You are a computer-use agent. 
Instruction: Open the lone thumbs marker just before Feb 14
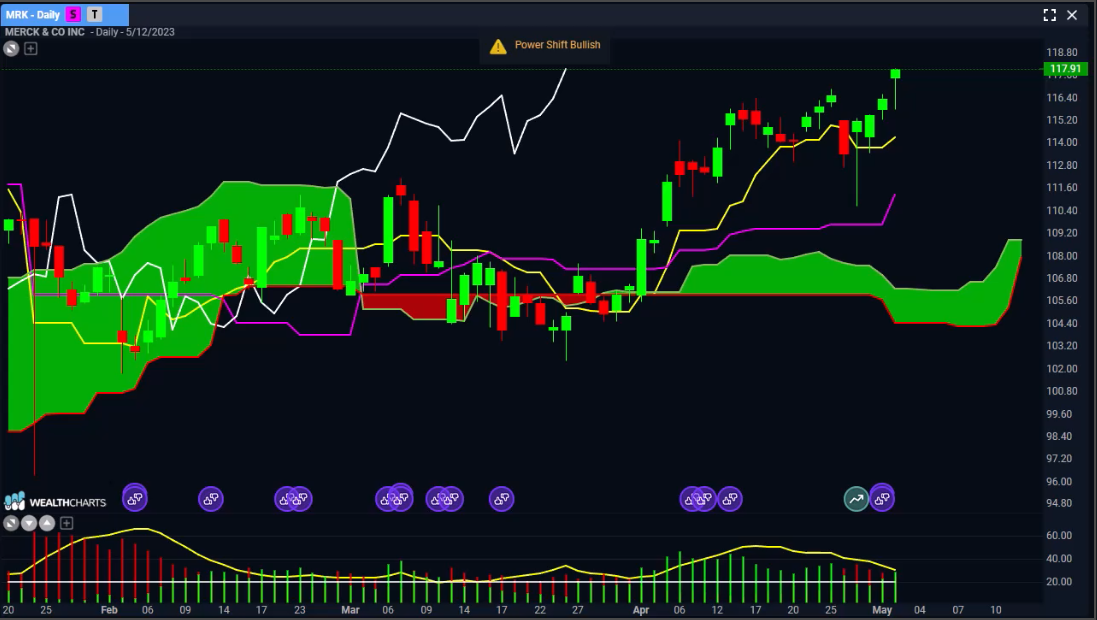point(211,499)
